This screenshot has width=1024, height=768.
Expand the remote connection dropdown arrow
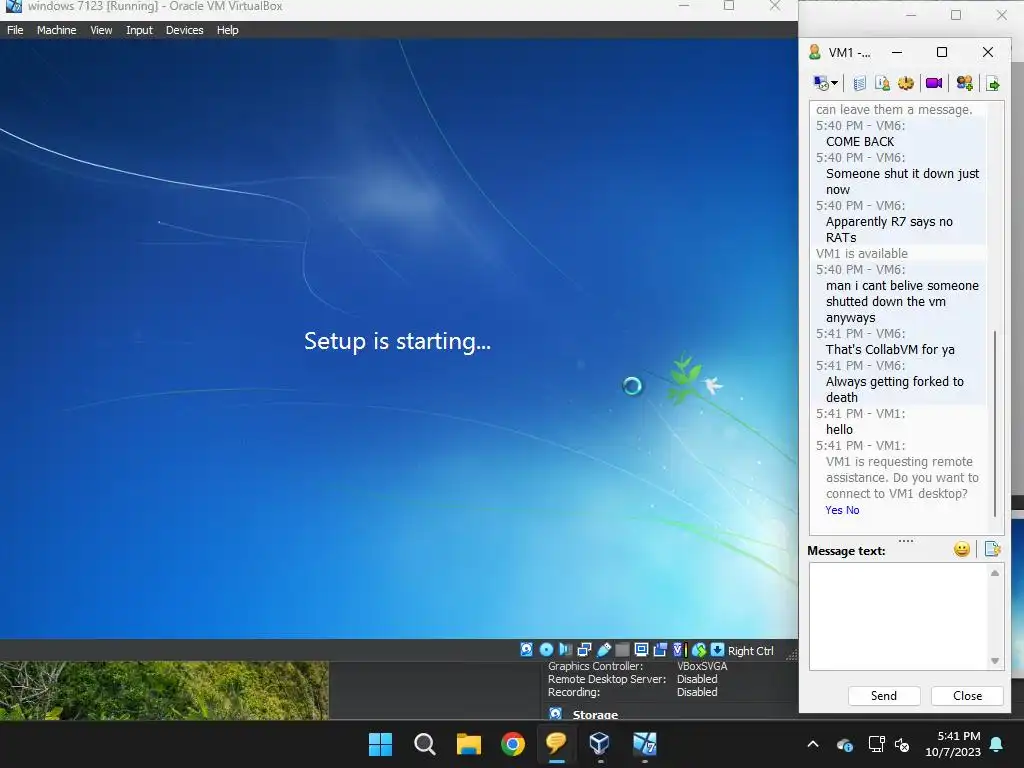(835, 83)
